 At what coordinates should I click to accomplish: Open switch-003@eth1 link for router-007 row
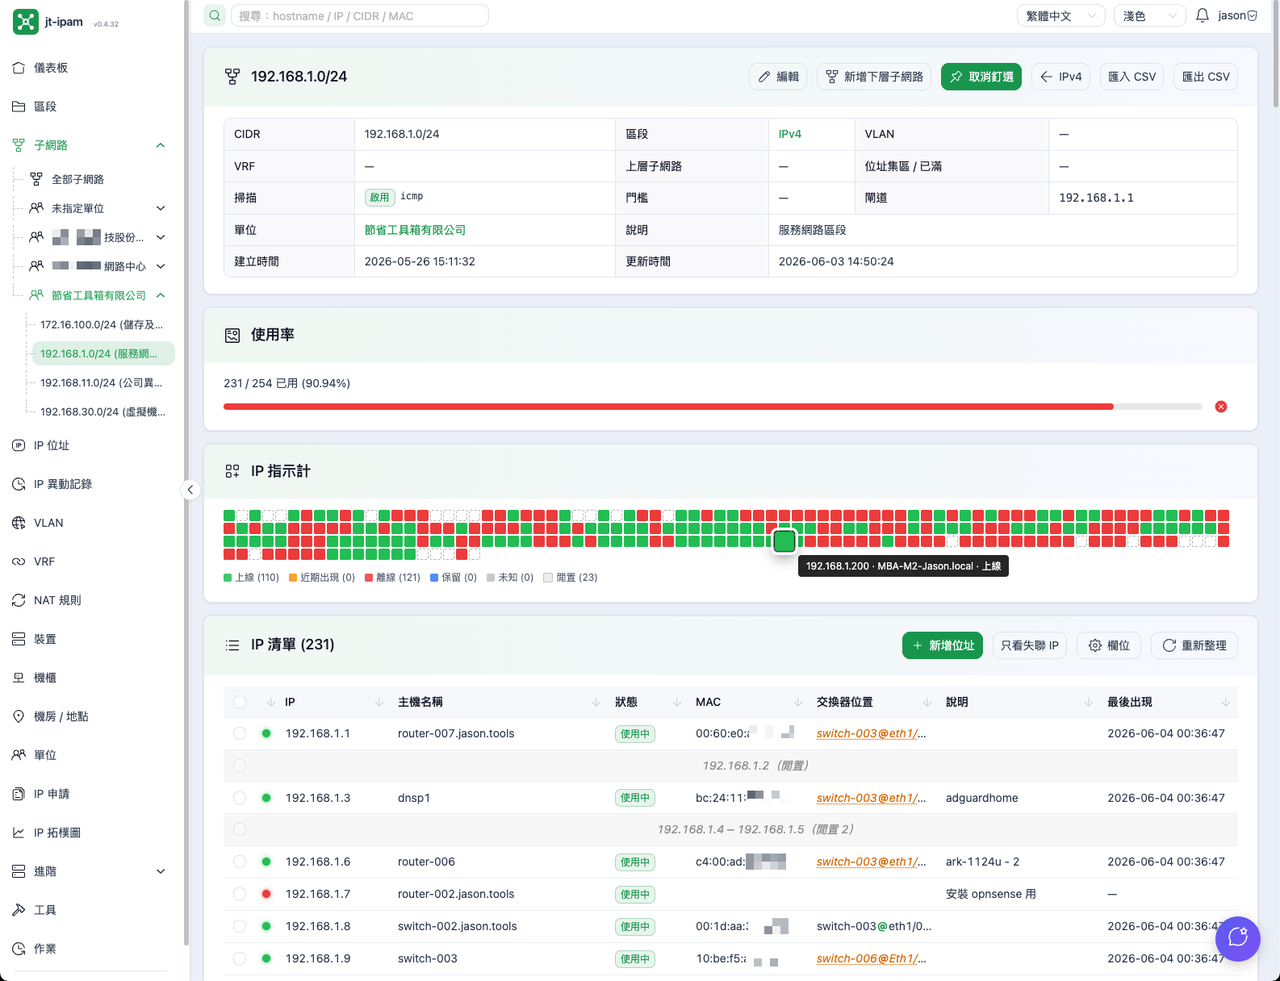[871, 734]
